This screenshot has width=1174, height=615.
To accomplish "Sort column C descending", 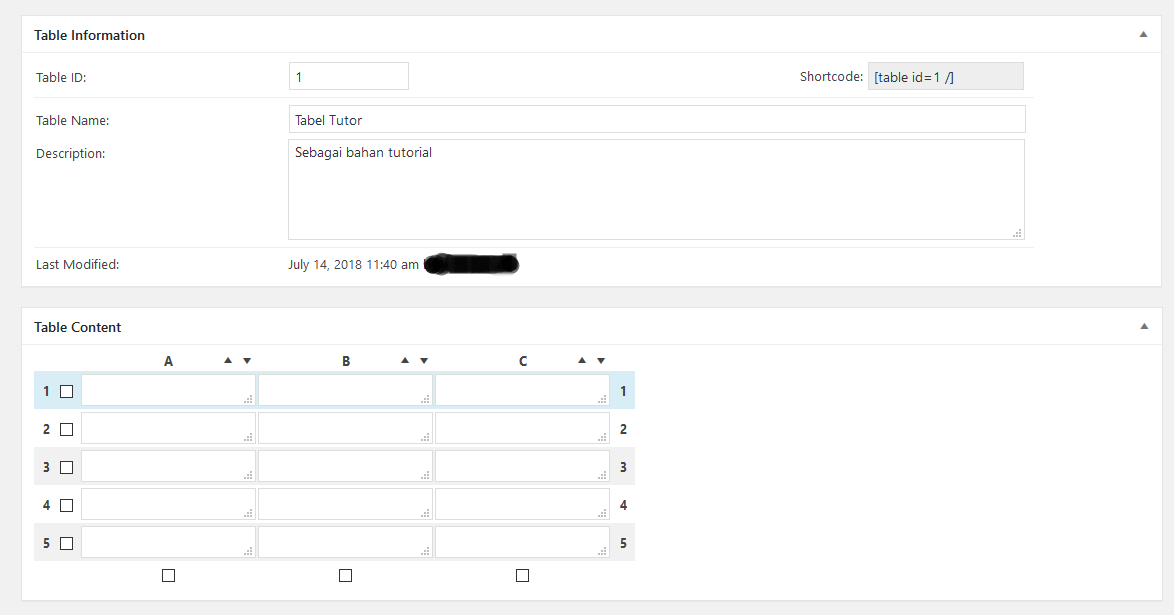I will click(x=600, y=360).
